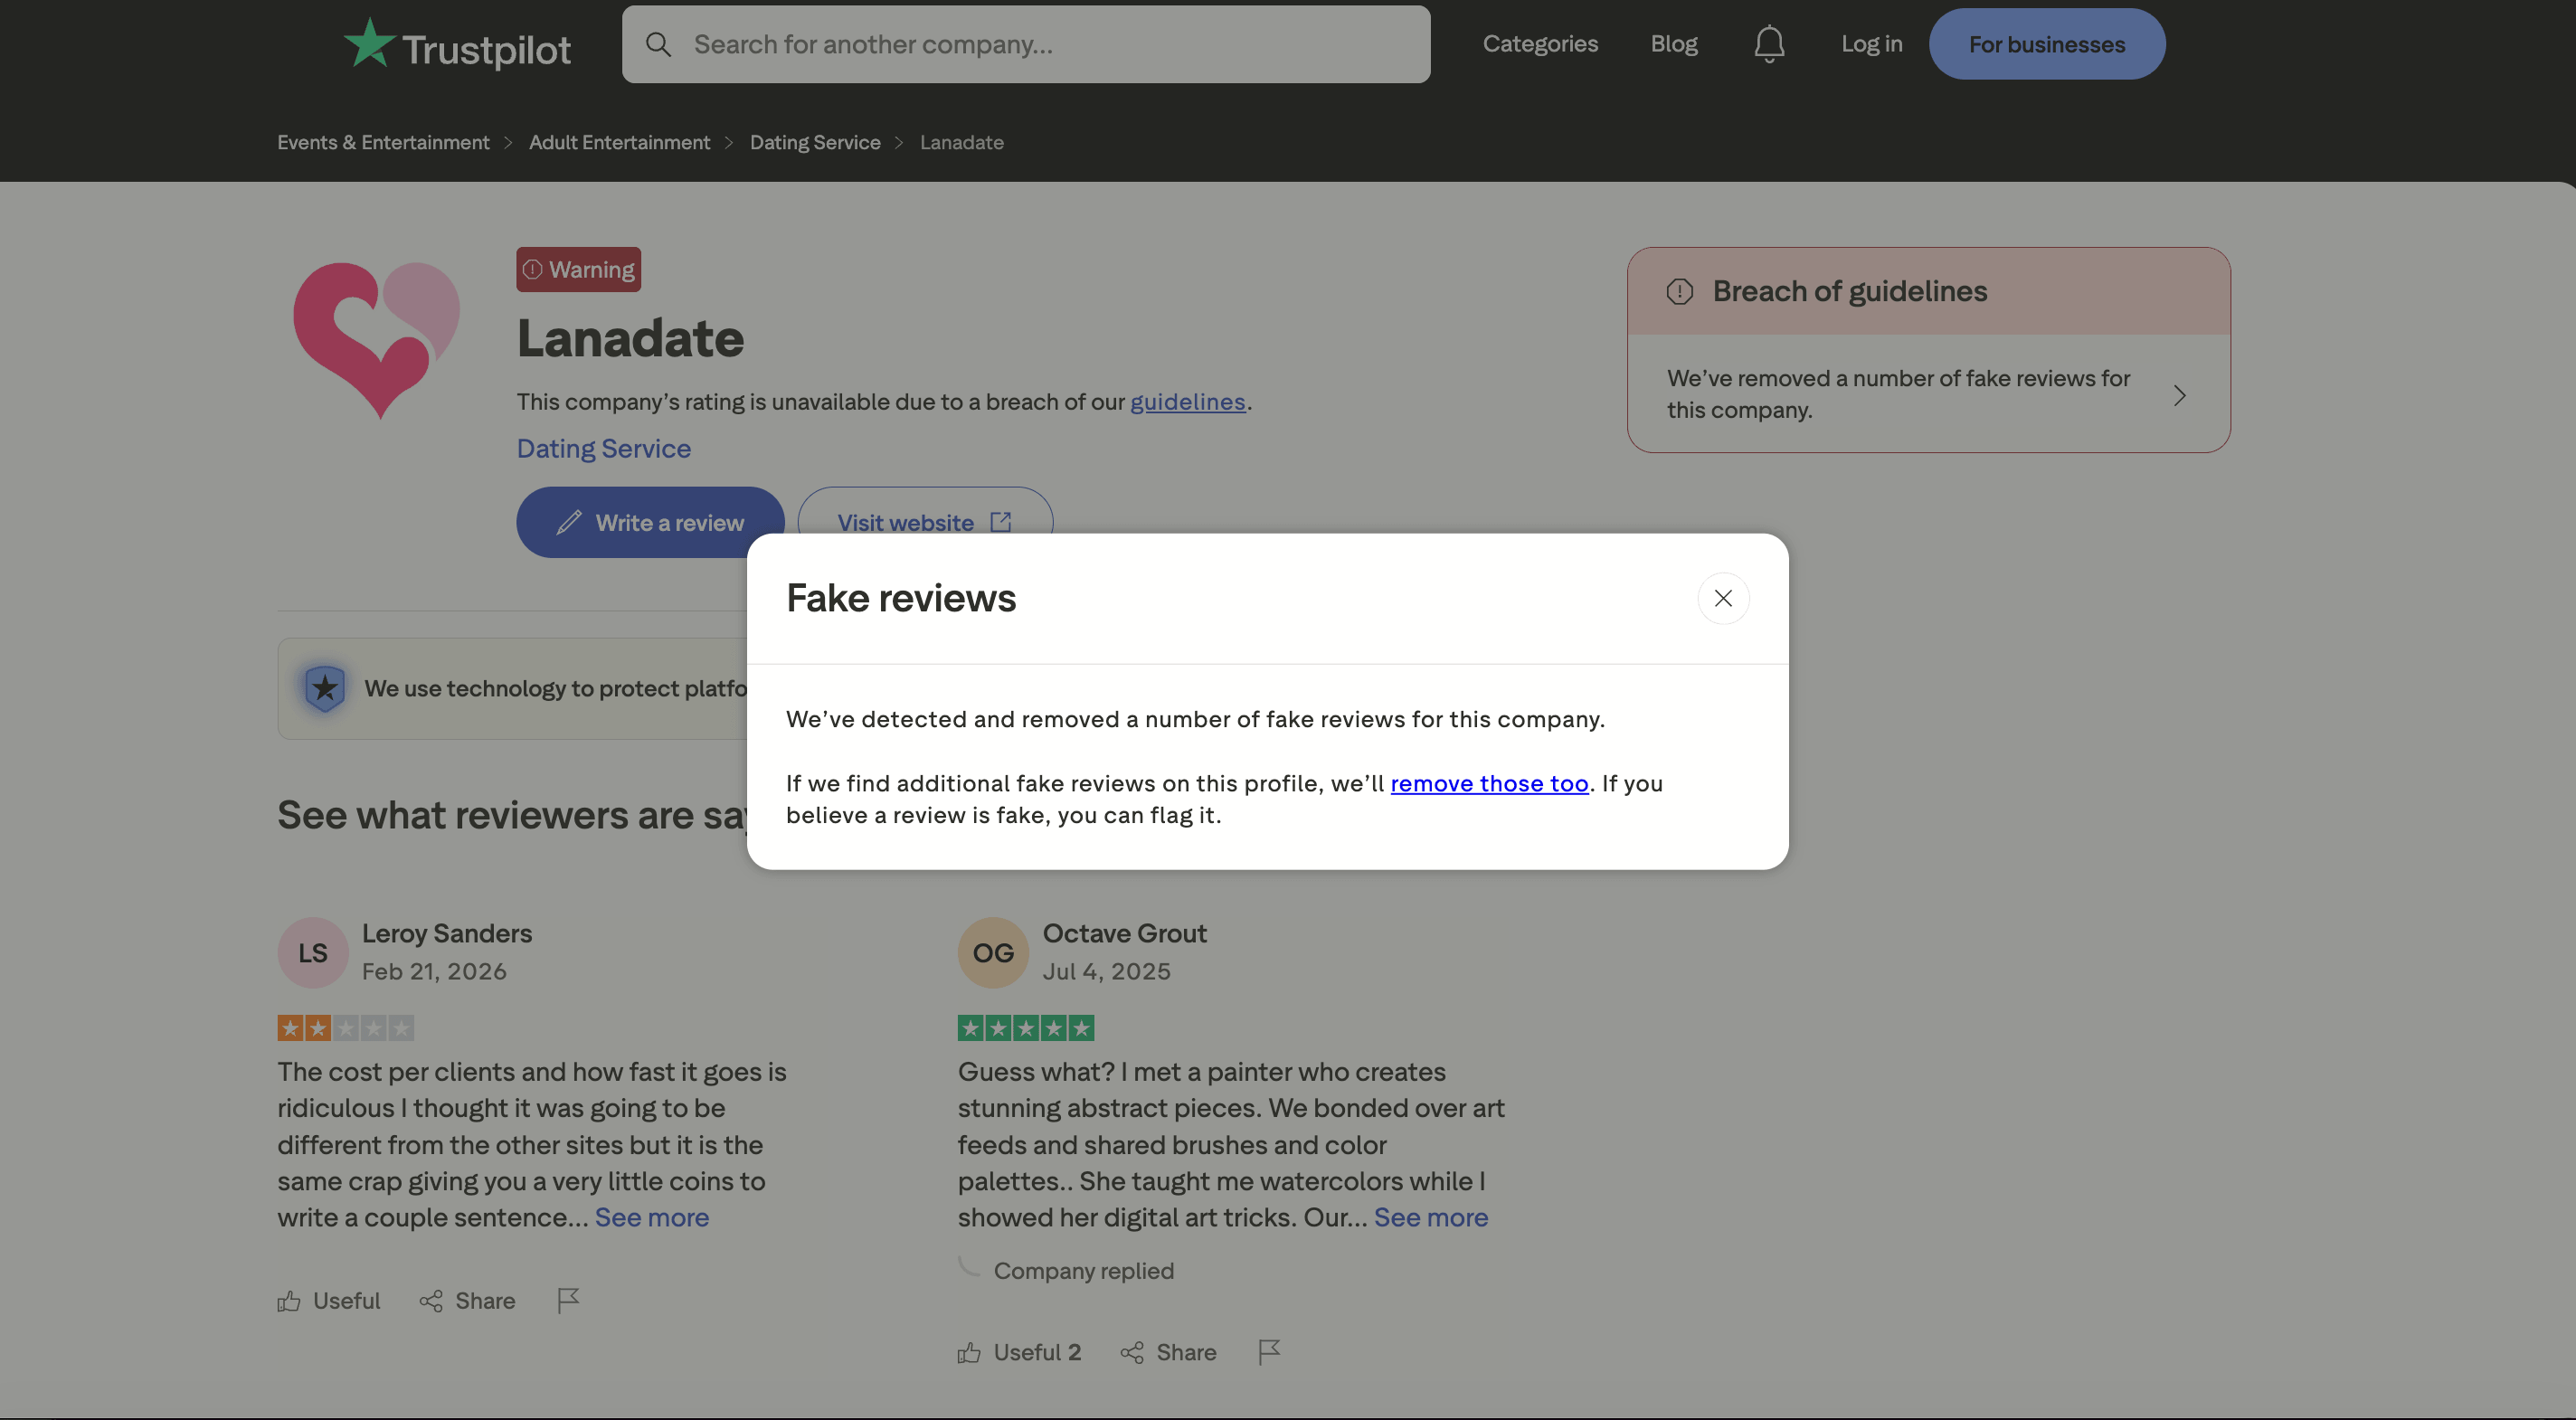
Task: Open the 'remove those too' link
Action: tap(1489, 783)
